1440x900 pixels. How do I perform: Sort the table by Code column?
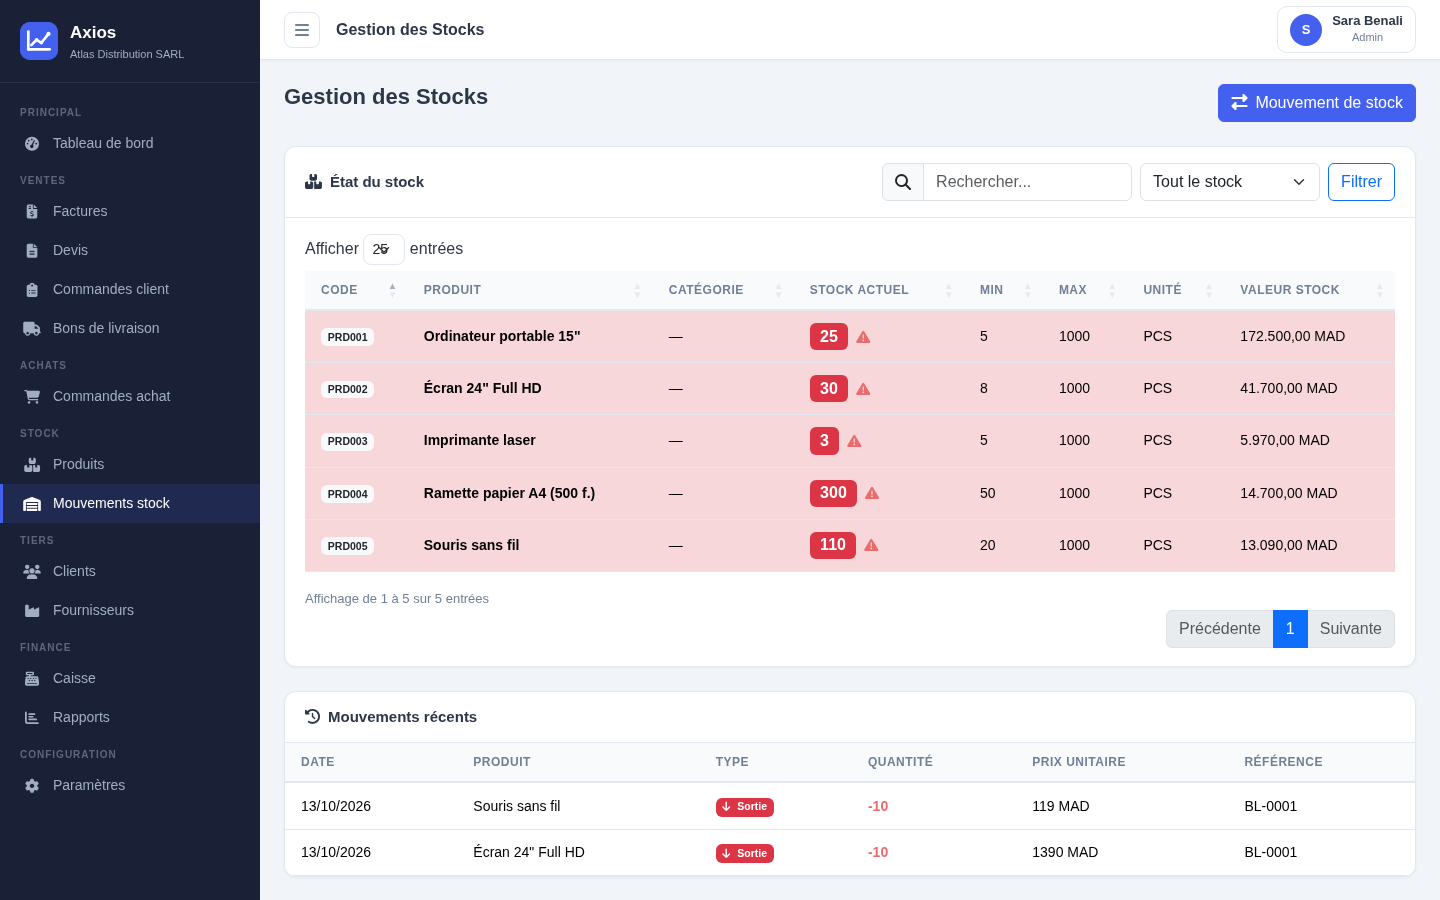356,290
